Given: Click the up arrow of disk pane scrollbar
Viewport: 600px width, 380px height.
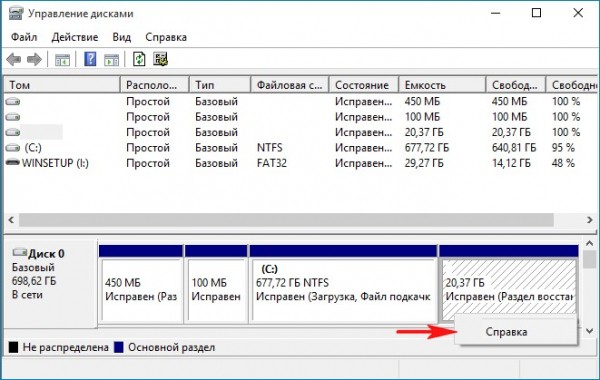Looking at the screenshot, I should (x=590, y=243).
